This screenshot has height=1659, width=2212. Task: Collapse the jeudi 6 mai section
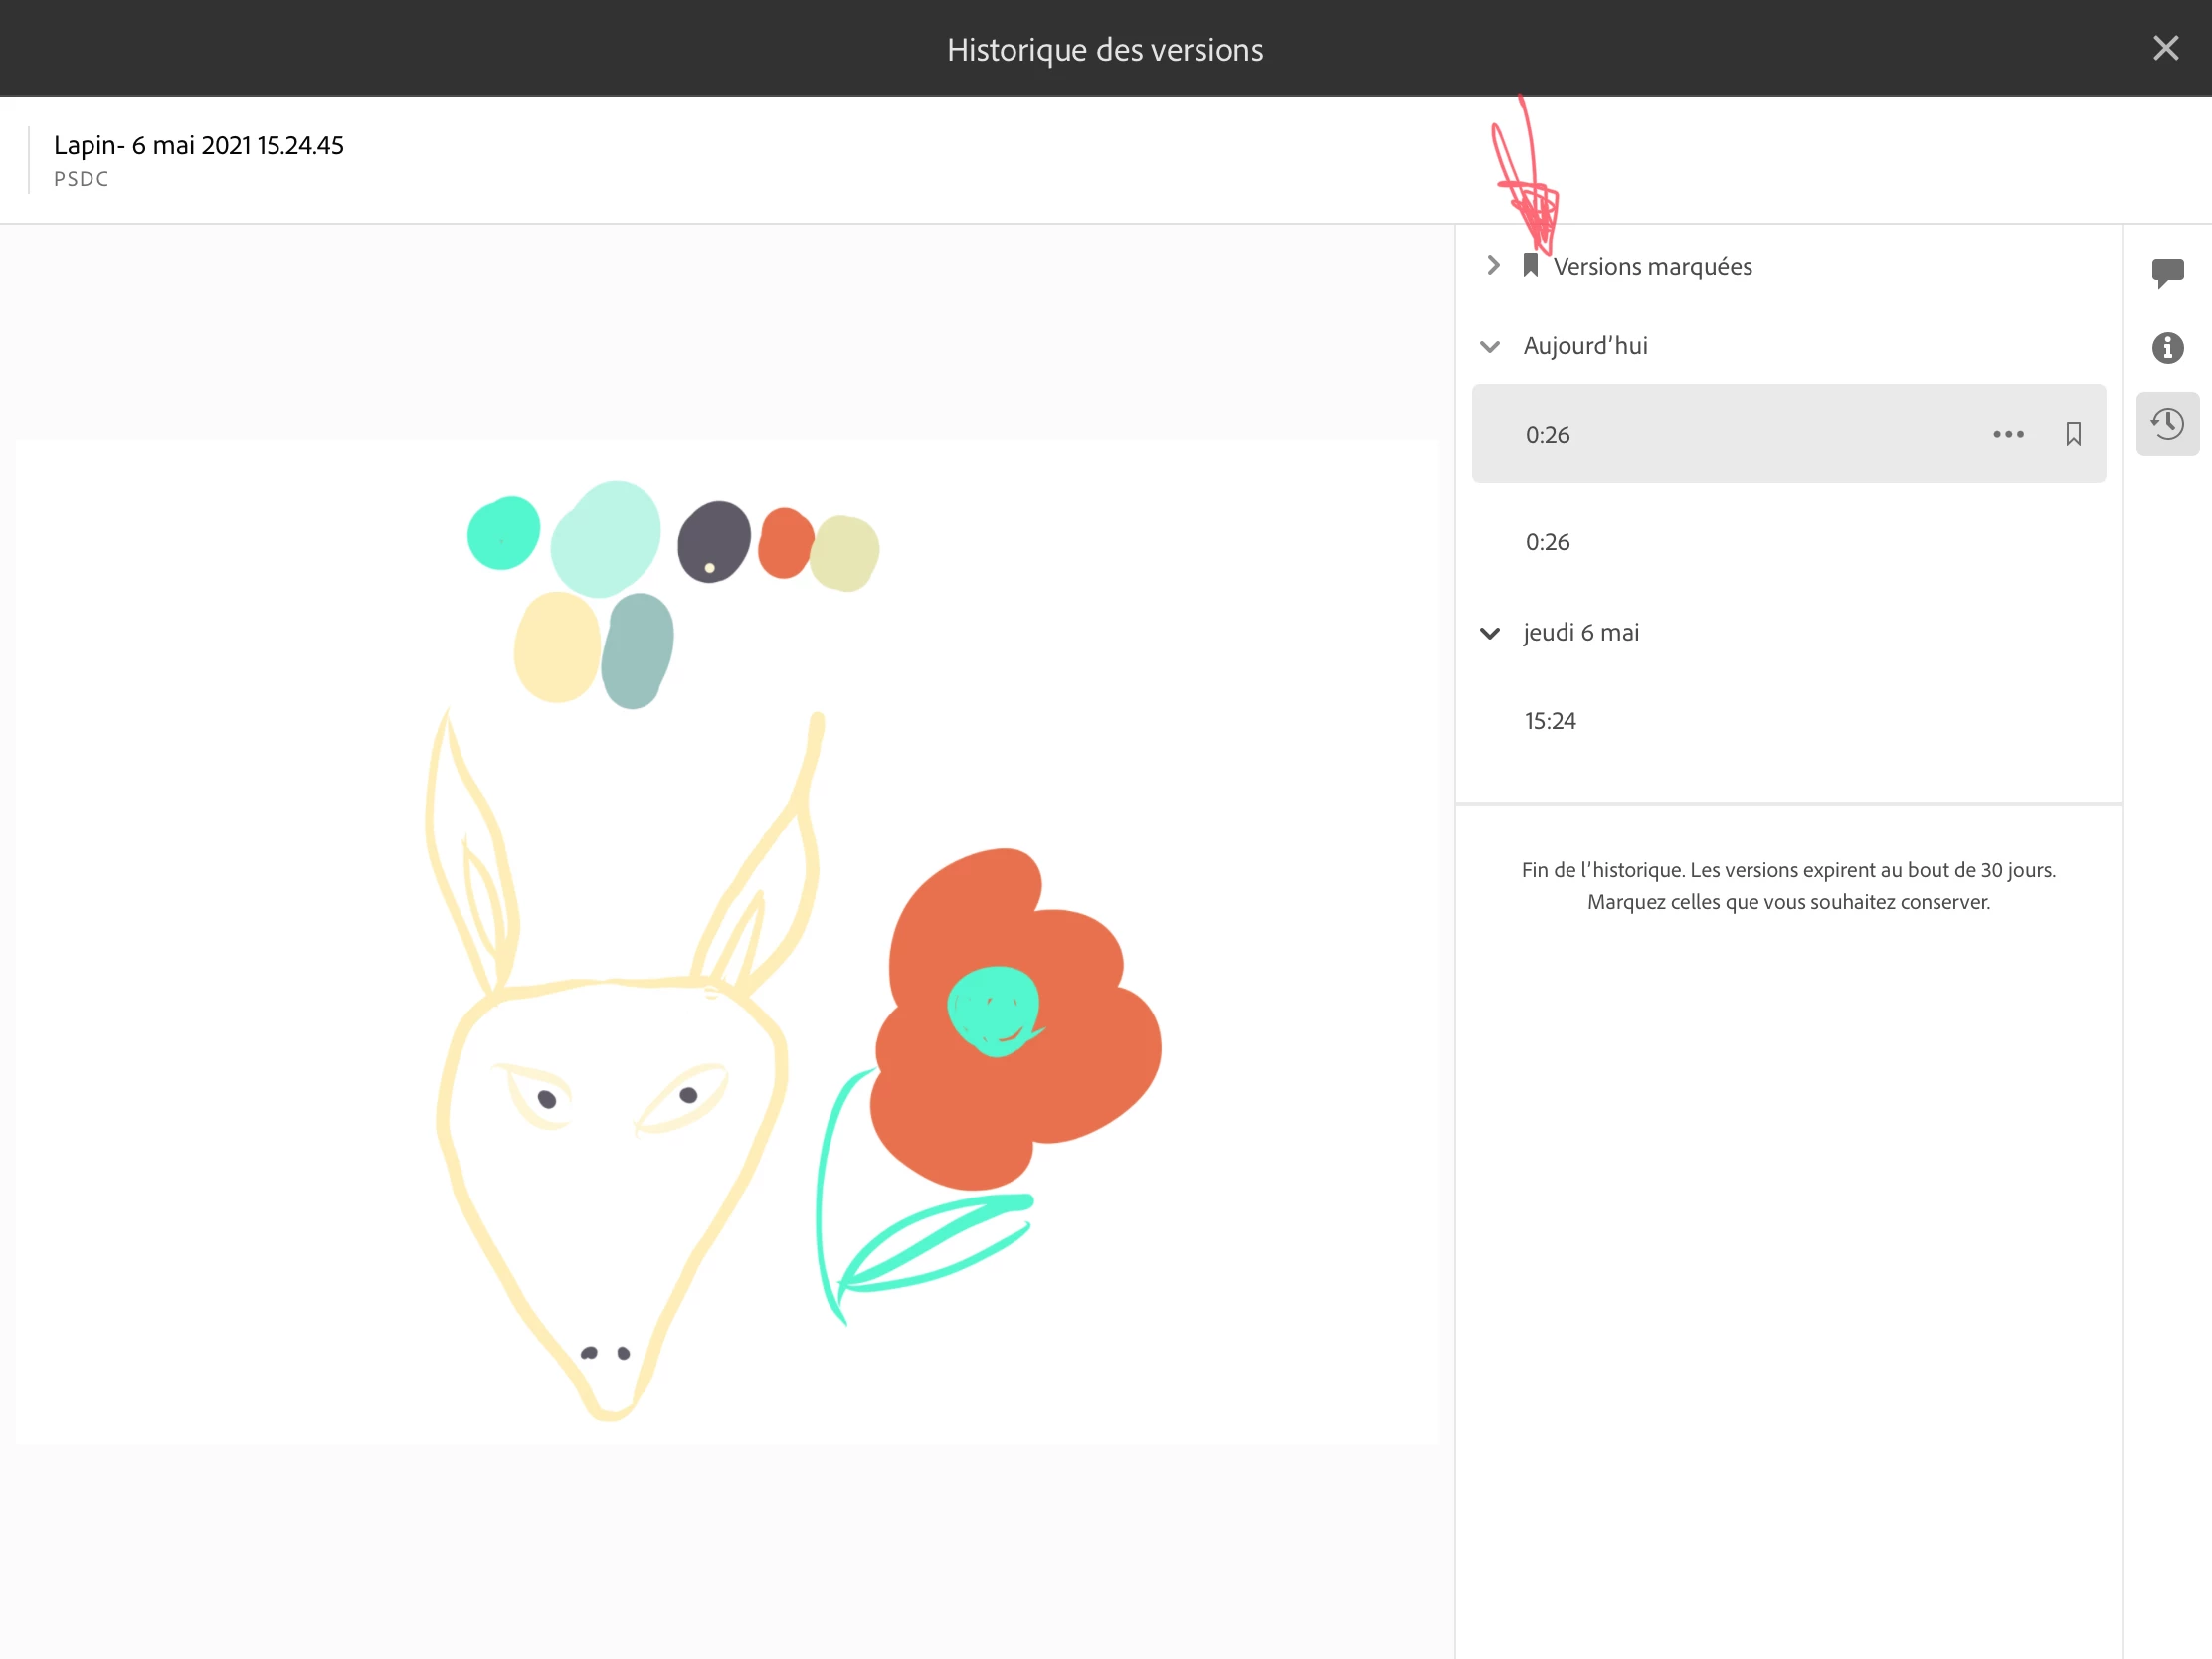tap(1490, 633)
